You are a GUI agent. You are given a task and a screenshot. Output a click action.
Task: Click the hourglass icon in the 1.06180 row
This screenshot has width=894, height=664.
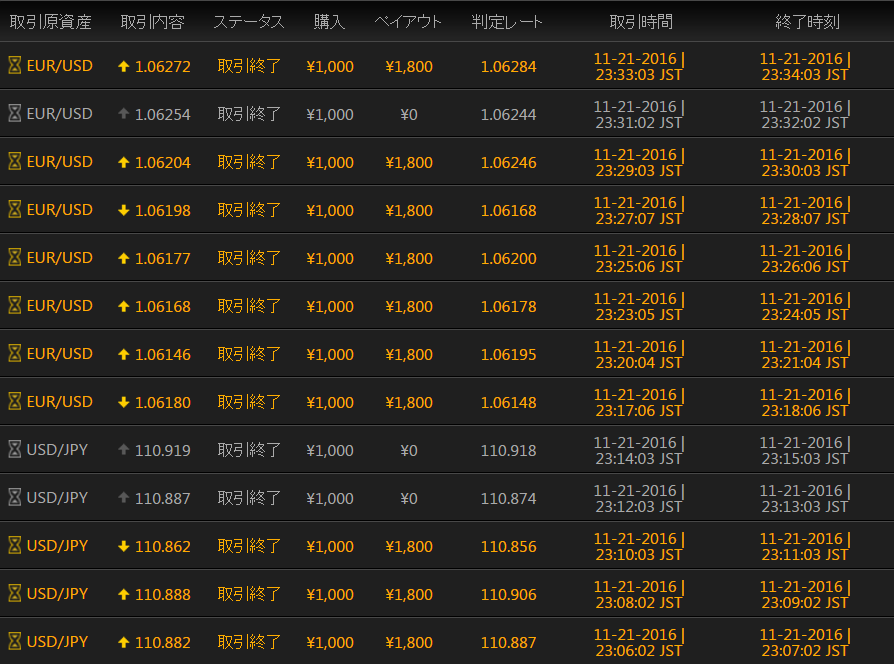15,401
